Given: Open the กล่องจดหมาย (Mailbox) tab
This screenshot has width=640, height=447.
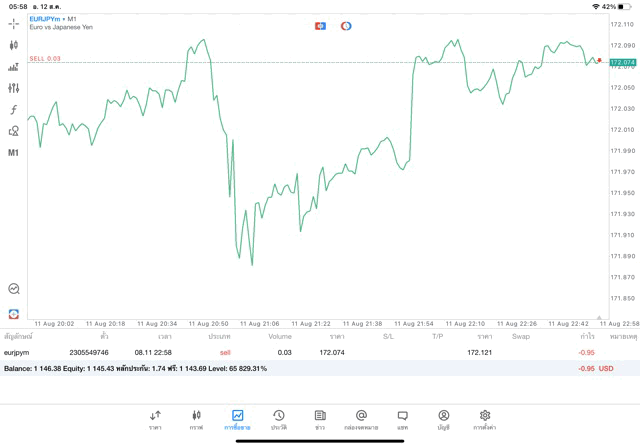Looking at the screenshot, I should (x=361, y=419).
